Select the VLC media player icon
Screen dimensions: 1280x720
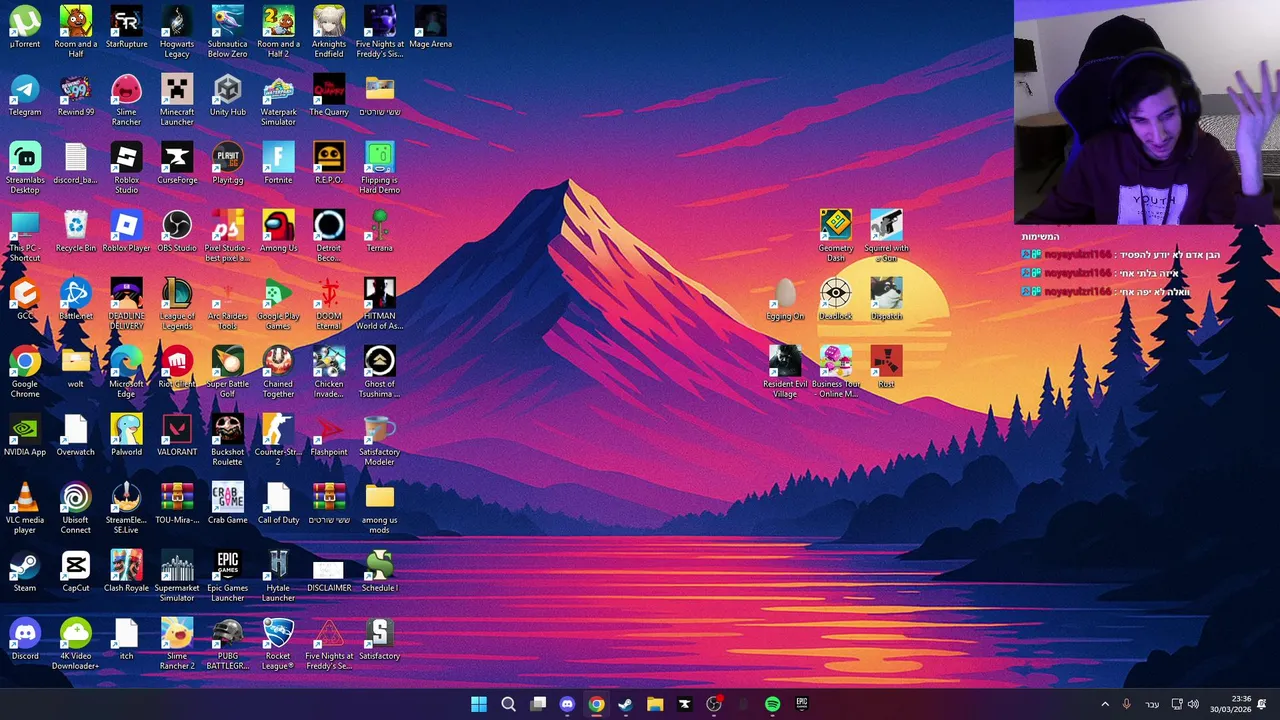[25, 508]
